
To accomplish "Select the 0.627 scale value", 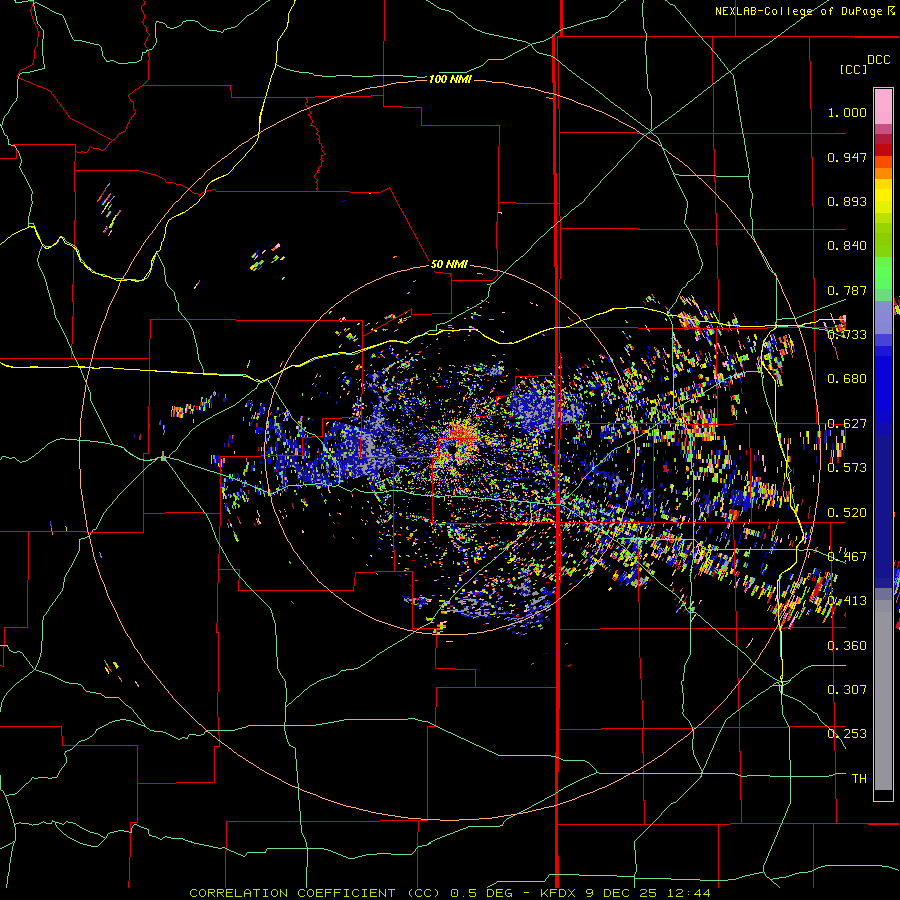I will (847, 424).
